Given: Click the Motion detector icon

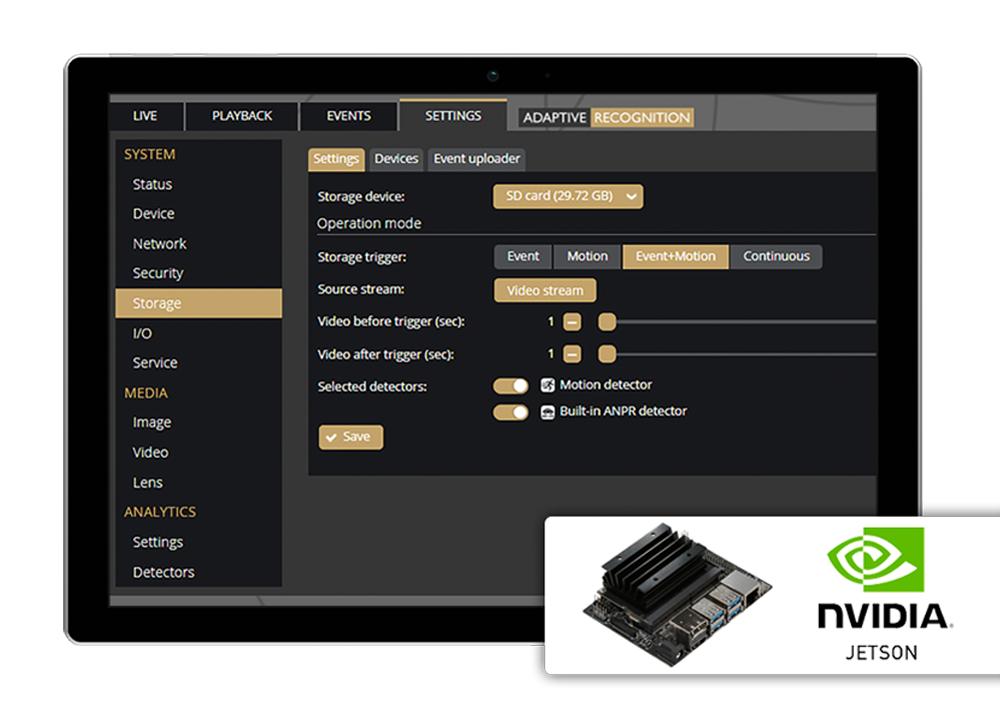Looking at the screenshot, I should coord(548,385).
